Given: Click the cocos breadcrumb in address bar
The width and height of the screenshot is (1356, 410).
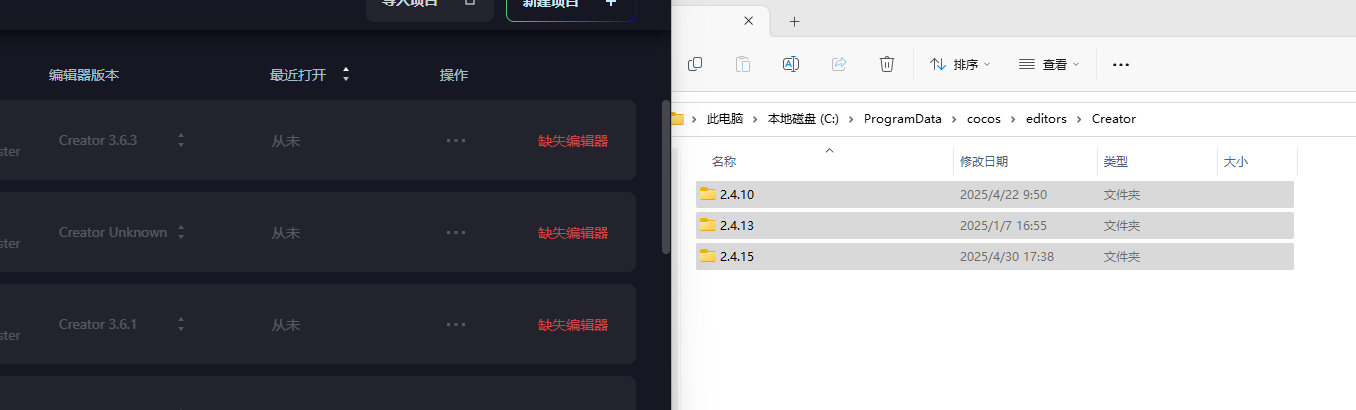Looking at the screenshot, I should tap(984, 119).
